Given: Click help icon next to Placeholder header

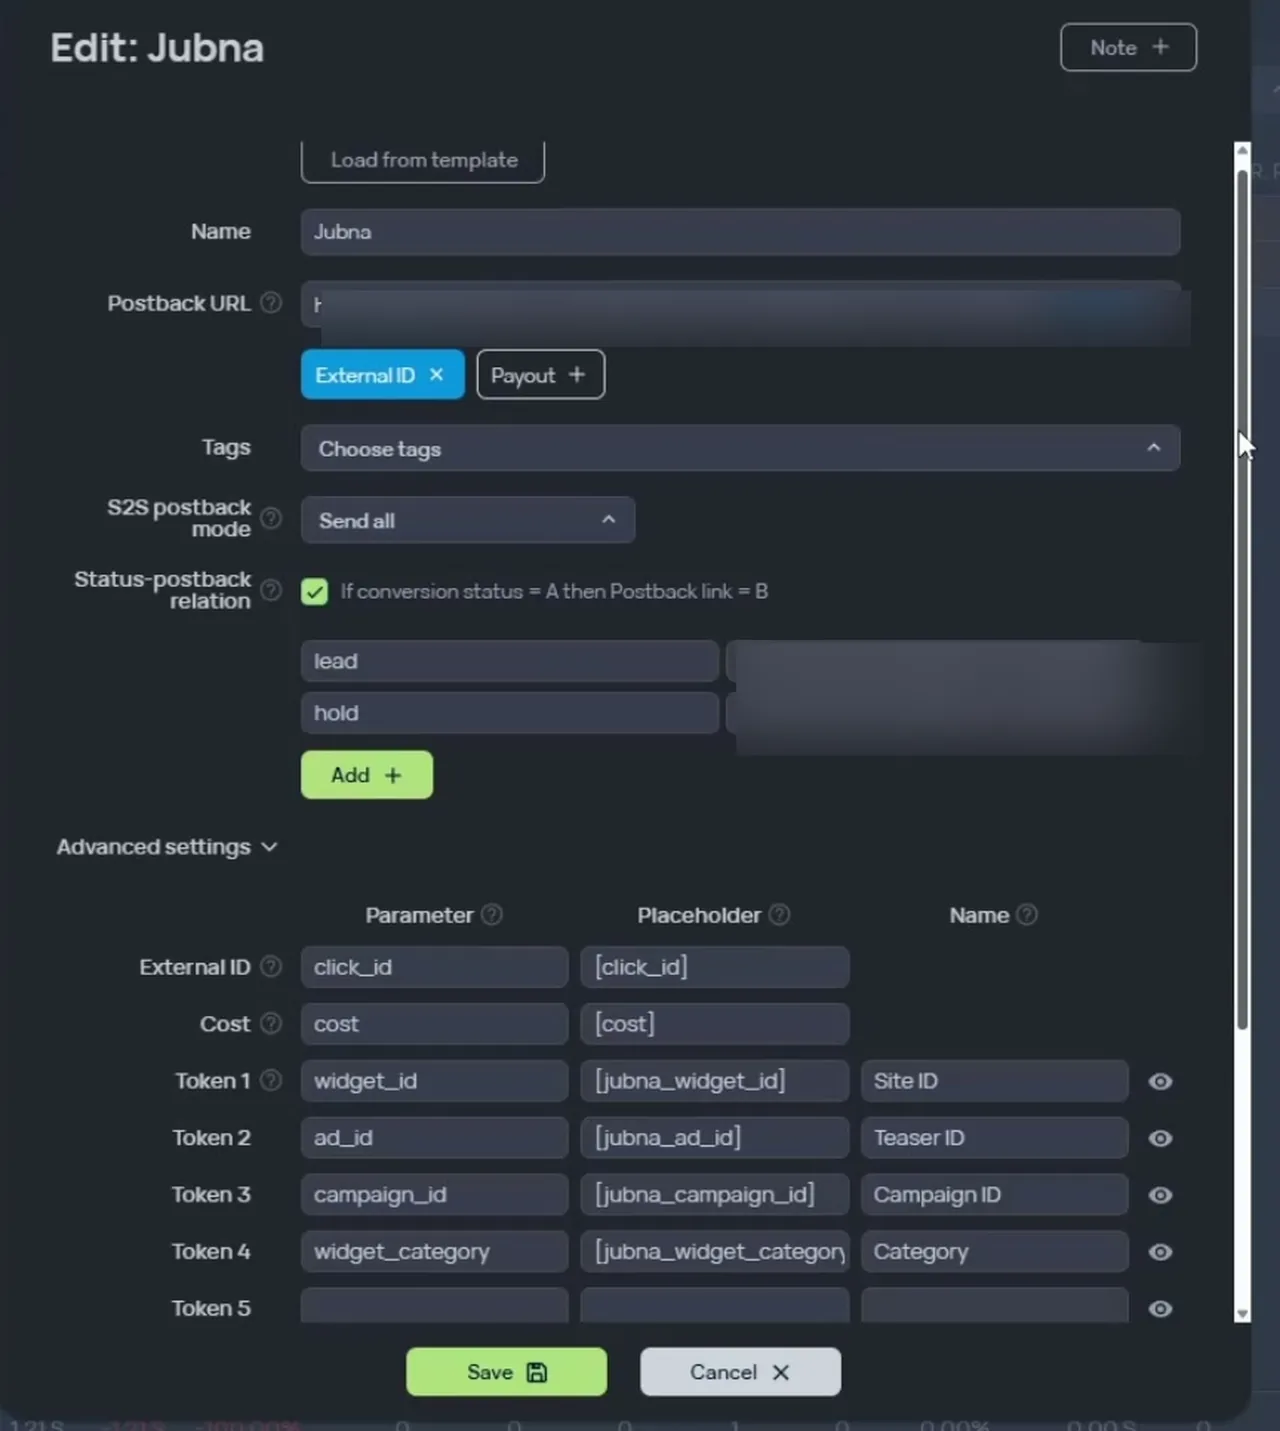Looking at the screenshot, I should tap(780, 914).
